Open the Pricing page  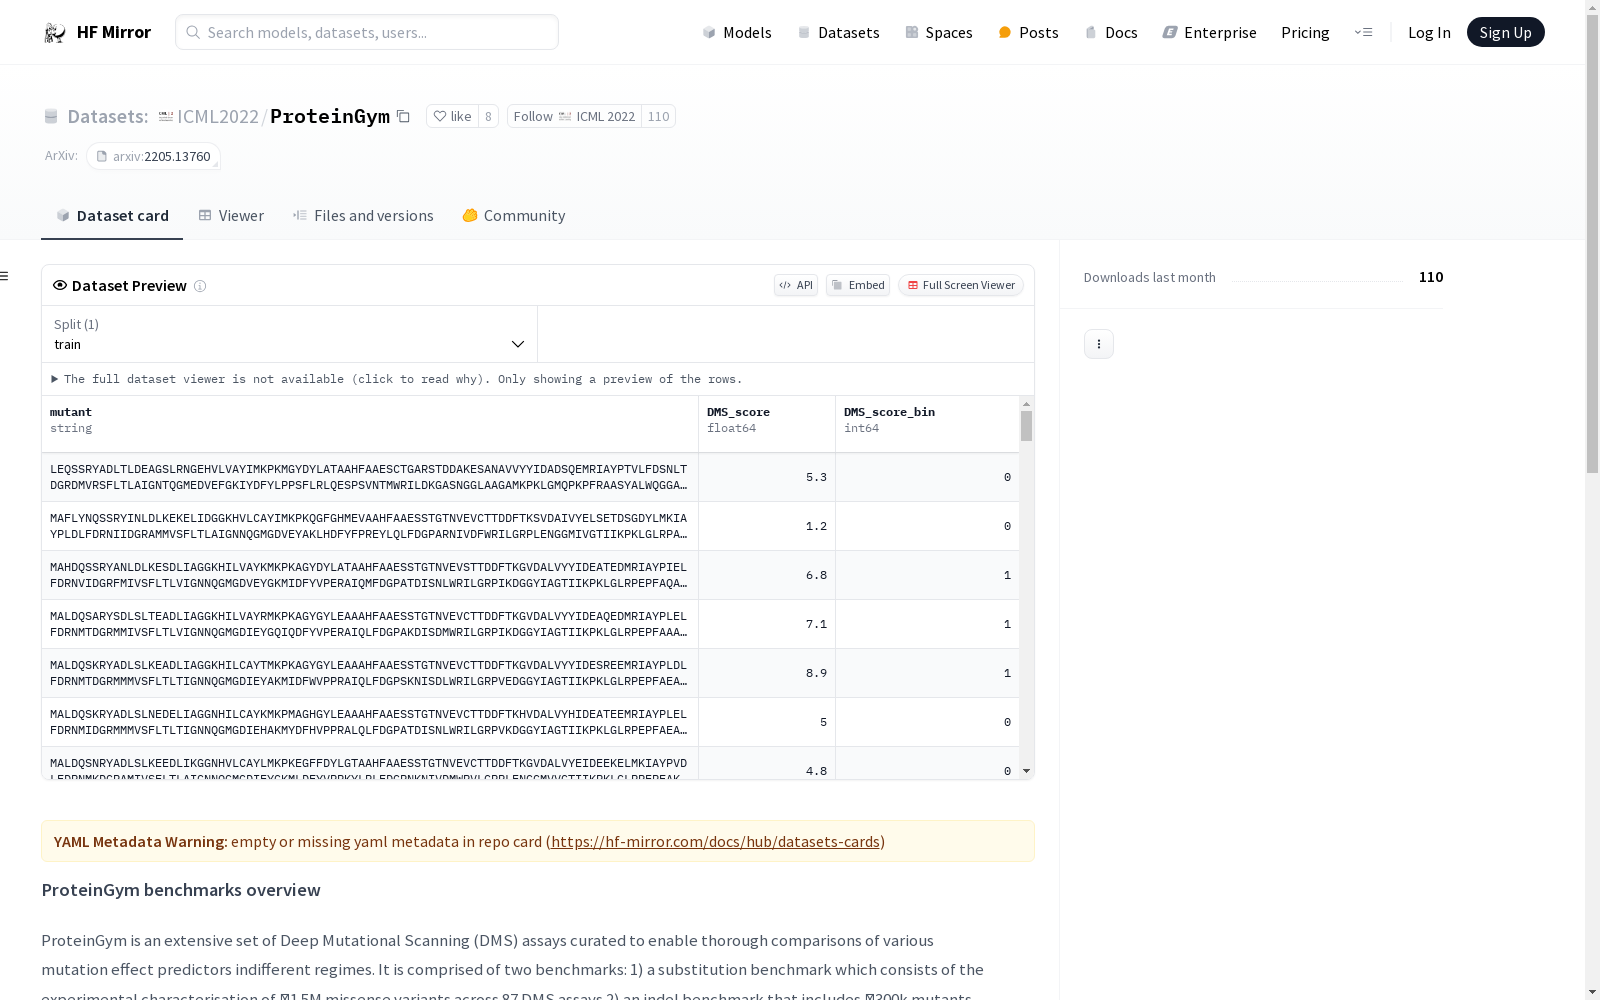[1305, 32]
